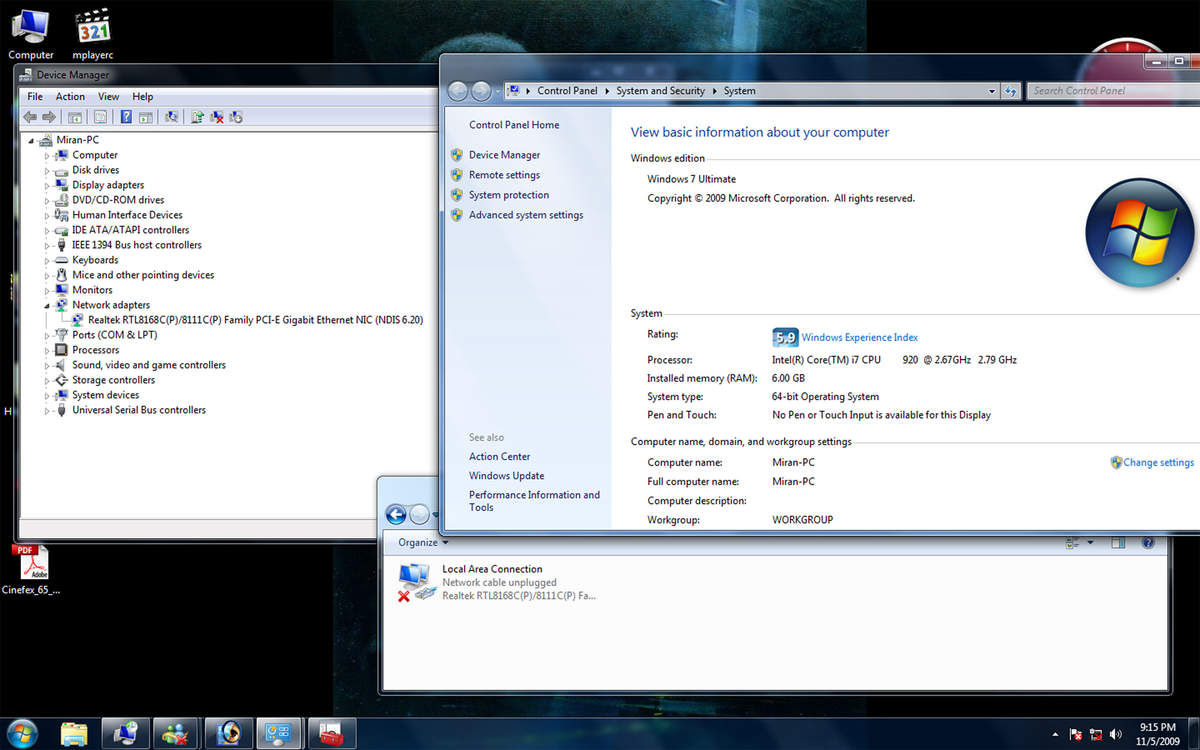Viewport: 1200px width, 750px height.
Task: Open the Organize dropdown menu
Action: (422, 543)
